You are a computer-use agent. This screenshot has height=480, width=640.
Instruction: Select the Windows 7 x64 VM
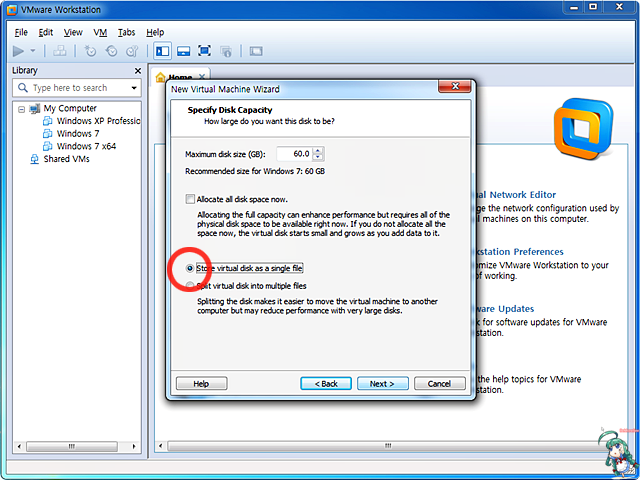click(86, 146)
